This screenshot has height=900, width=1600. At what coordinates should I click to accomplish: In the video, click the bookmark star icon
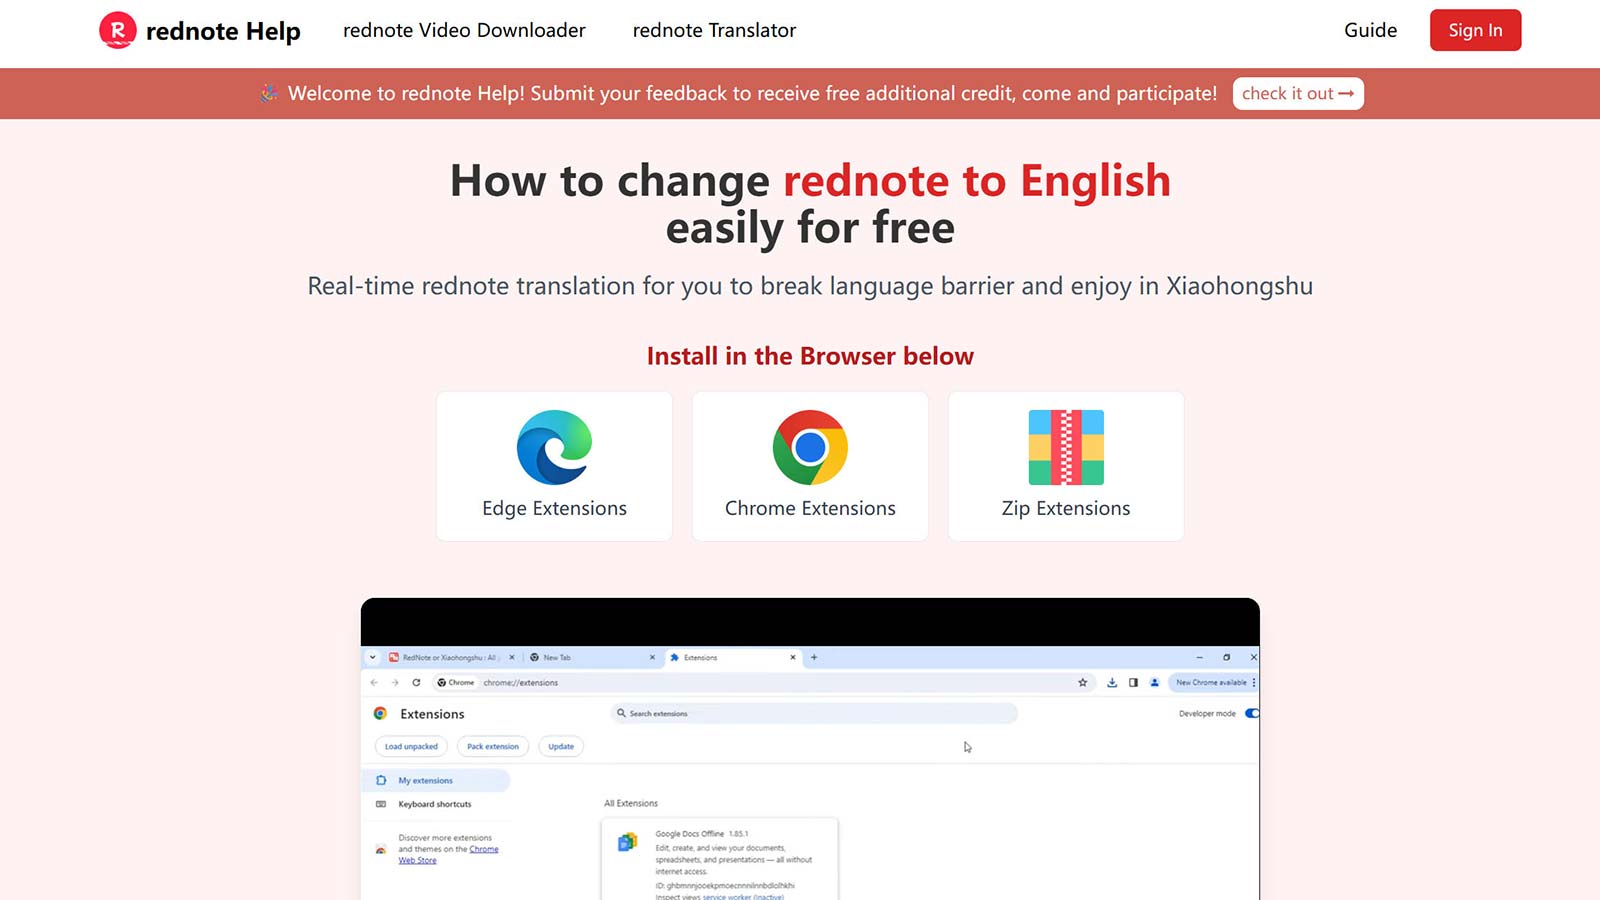(1082, 682)
